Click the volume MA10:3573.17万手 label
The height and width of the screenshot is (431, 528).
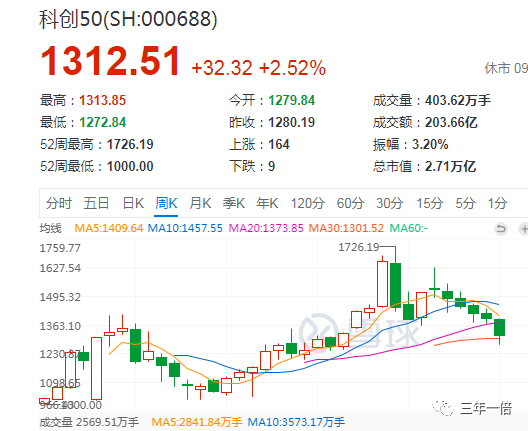[296, 422]
